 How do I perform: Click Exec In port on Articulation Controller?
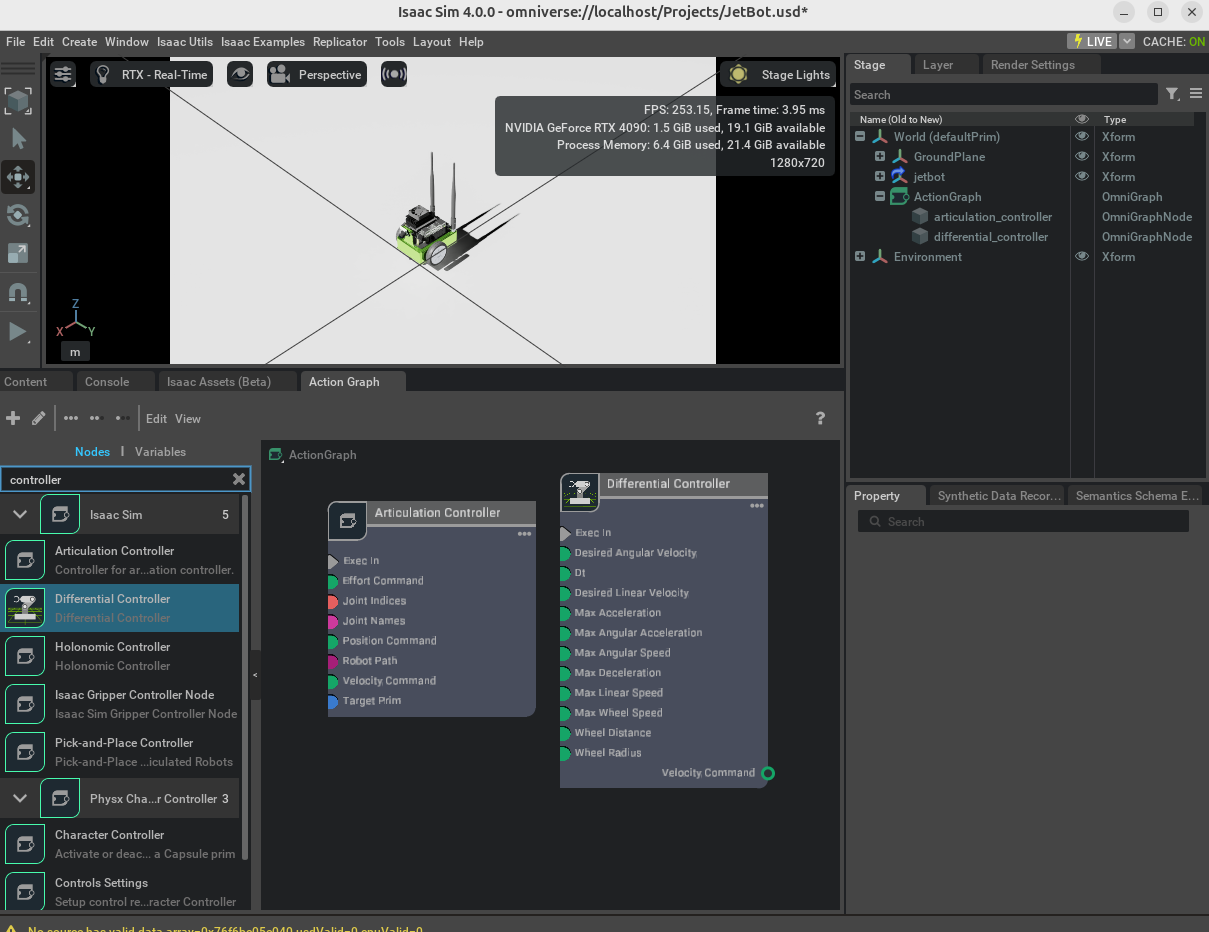333,561
